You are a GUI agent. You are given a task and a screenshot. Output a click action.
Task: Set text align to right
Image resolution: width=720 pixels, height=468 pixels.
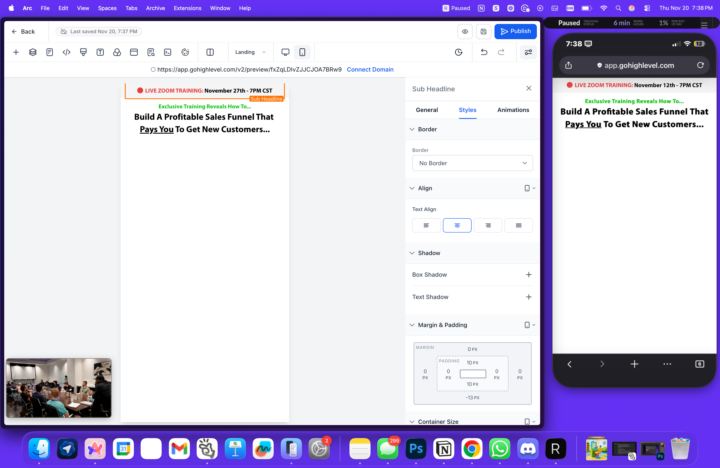(x=488, y=226)
